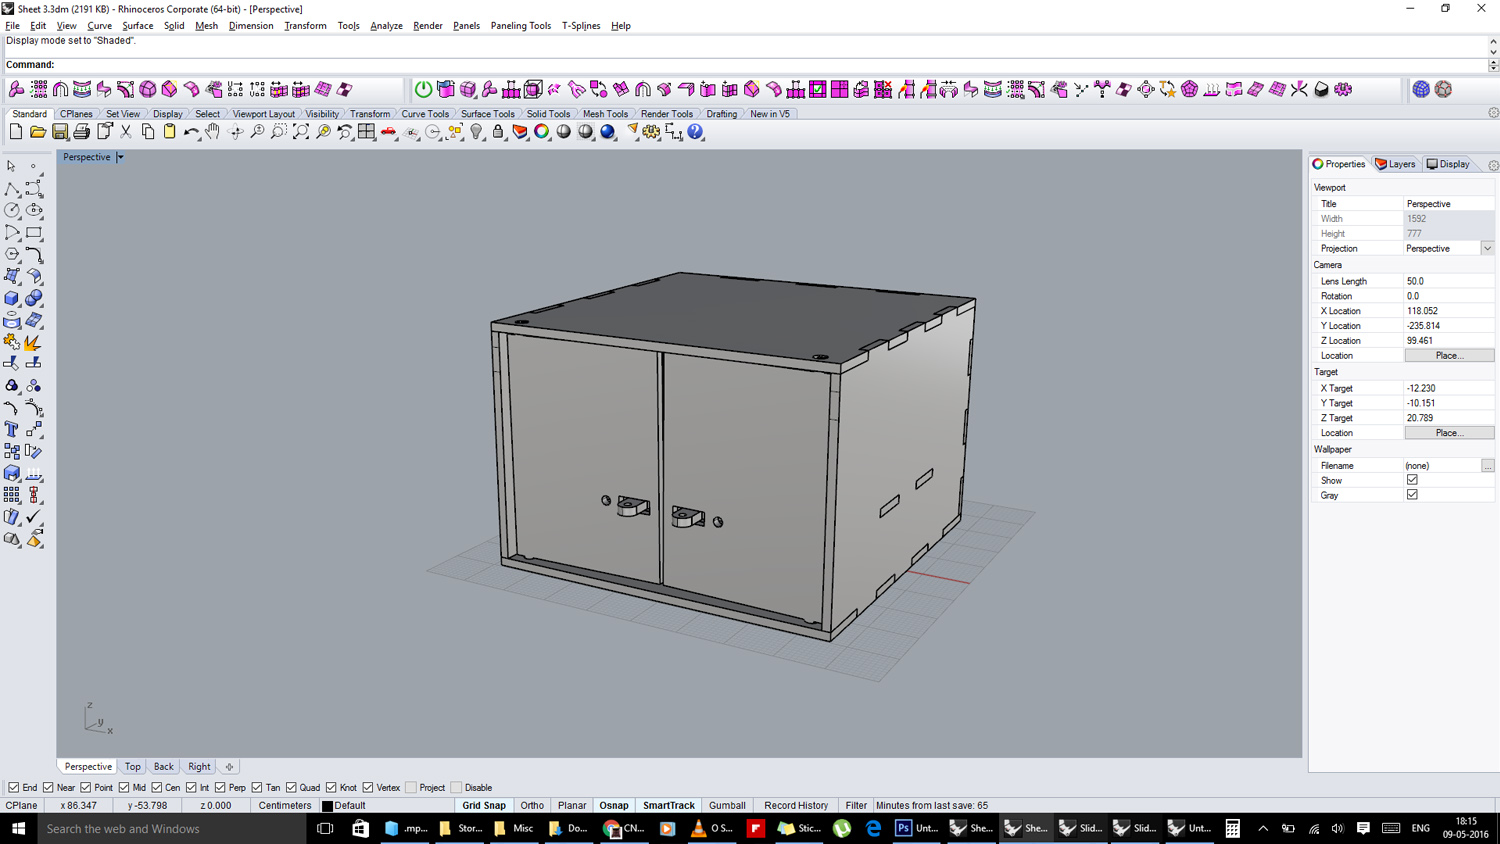Screen dimensions: 1500x844
Task: Click the Lens Length value field
Action: (1449, 281)
